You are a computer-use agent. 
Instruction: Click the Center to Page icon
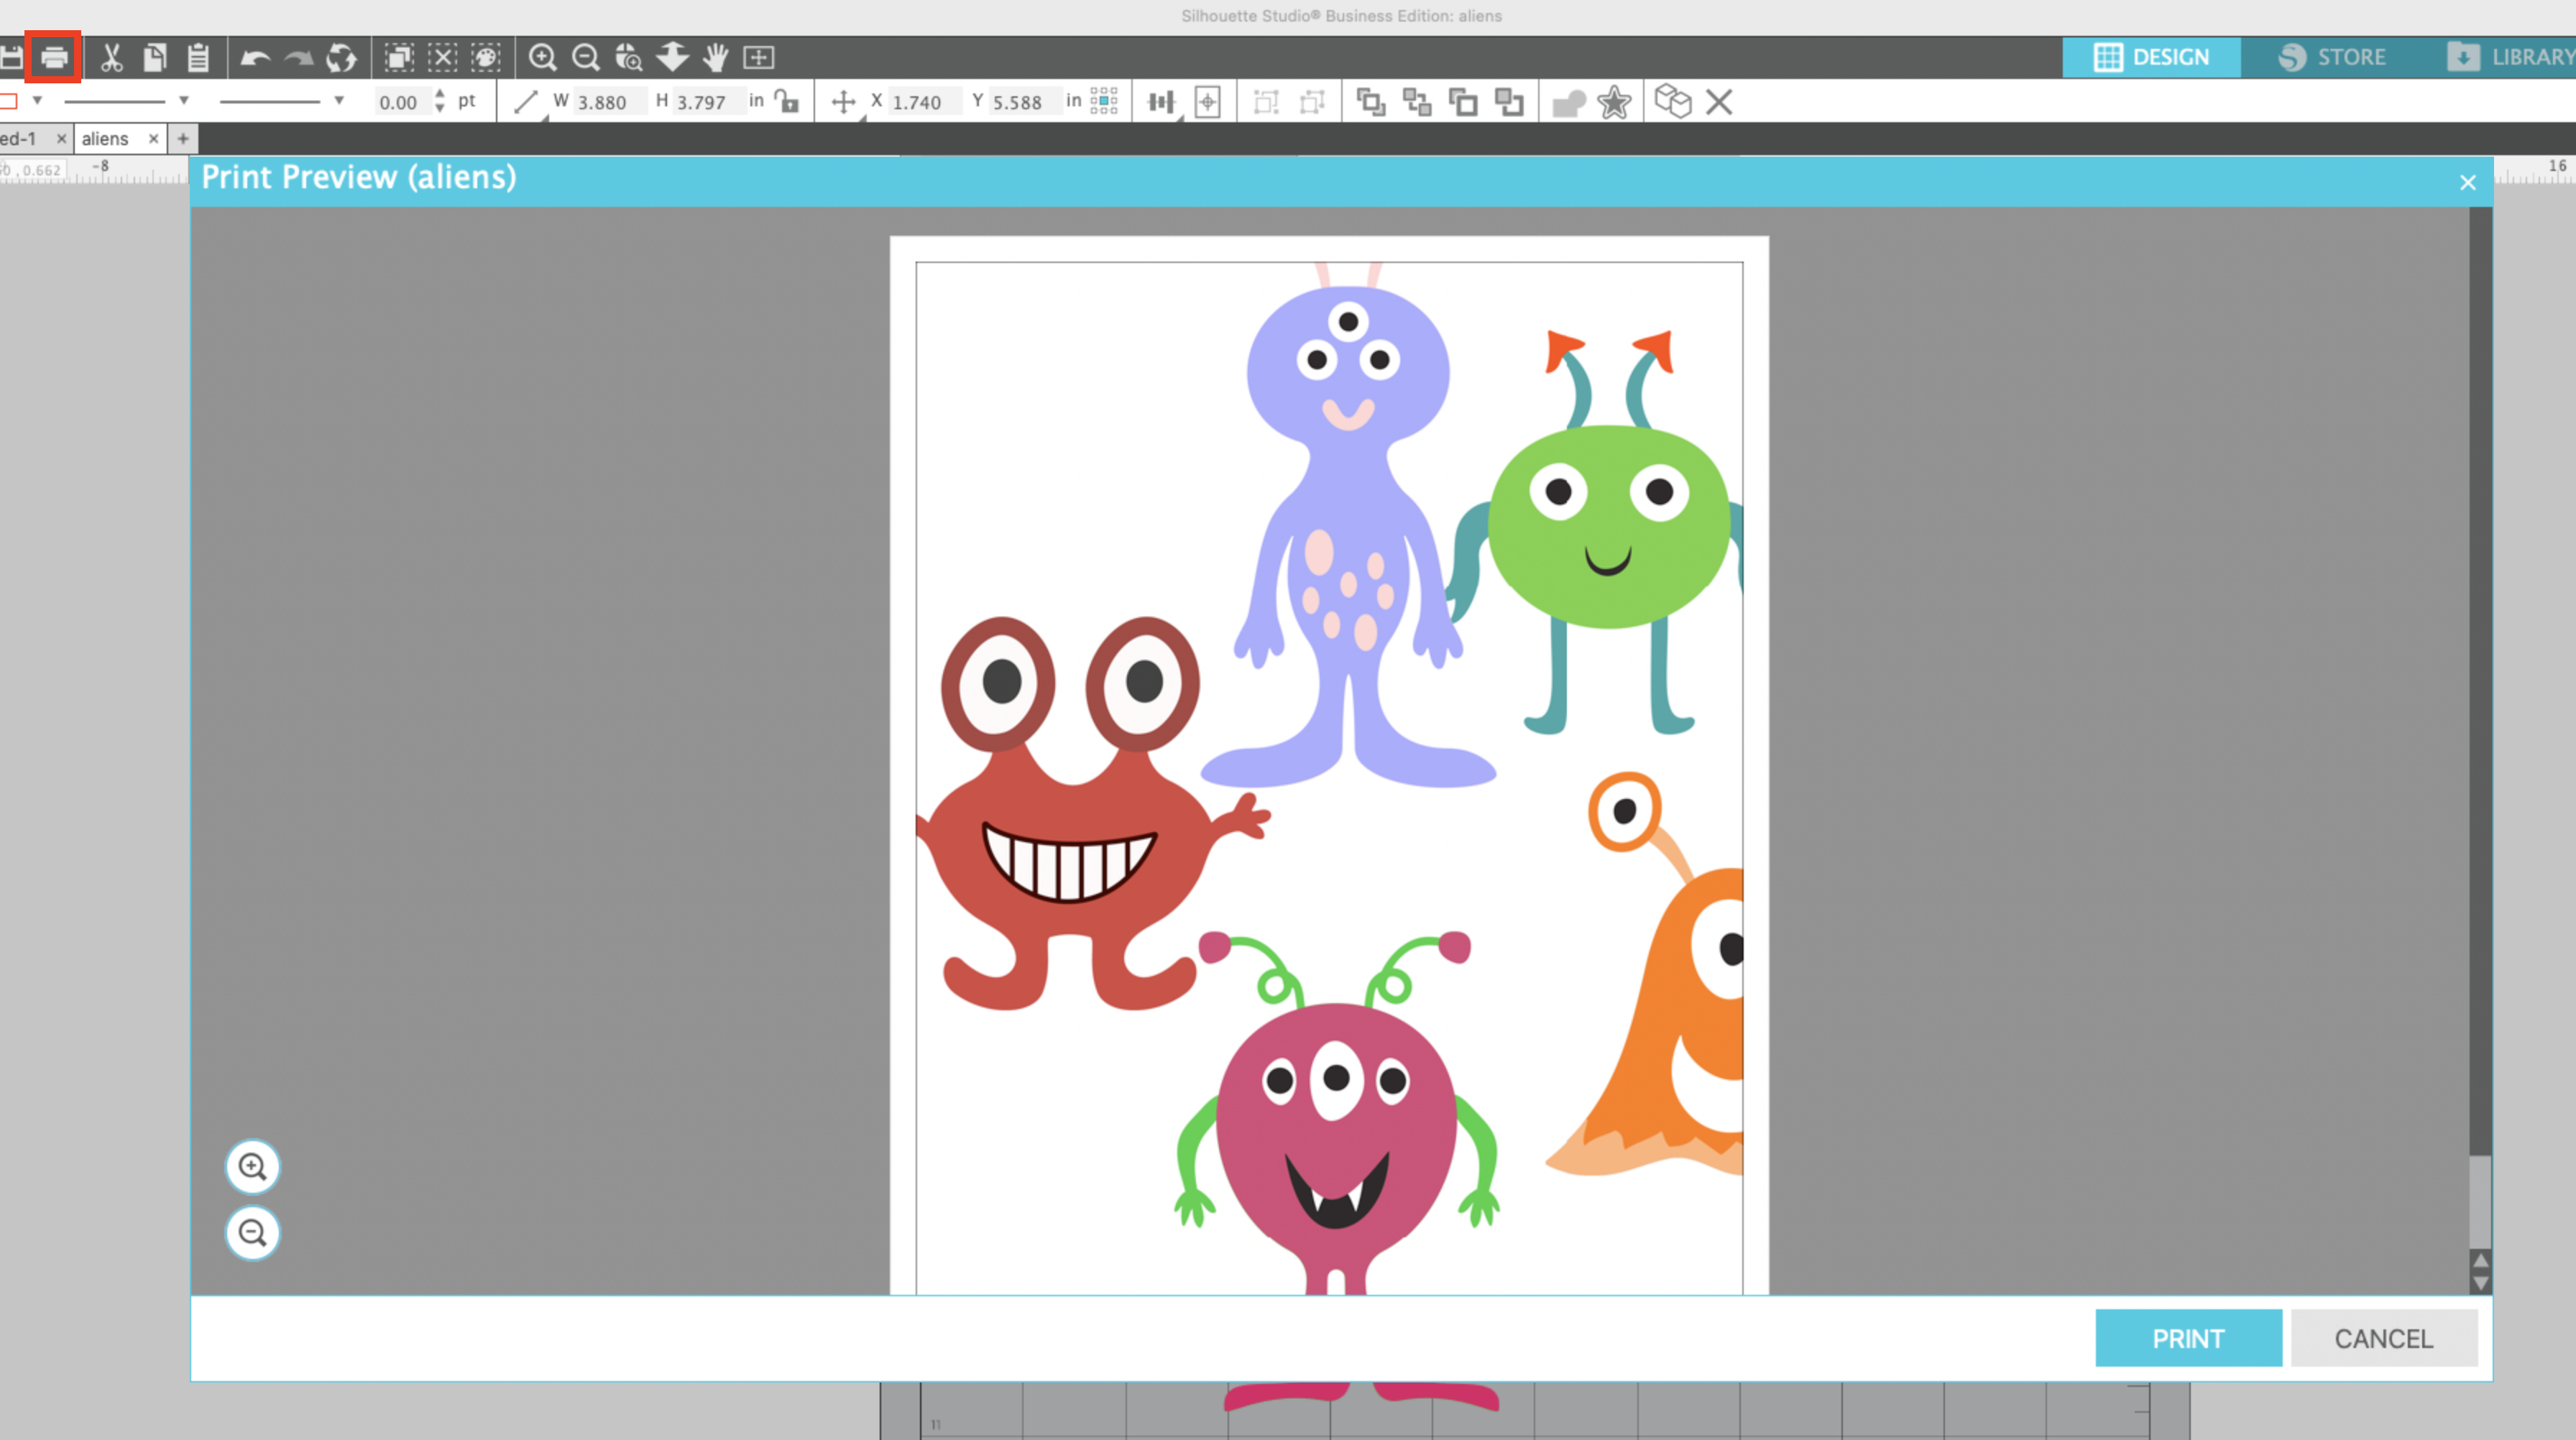[x=1208, y=101]
